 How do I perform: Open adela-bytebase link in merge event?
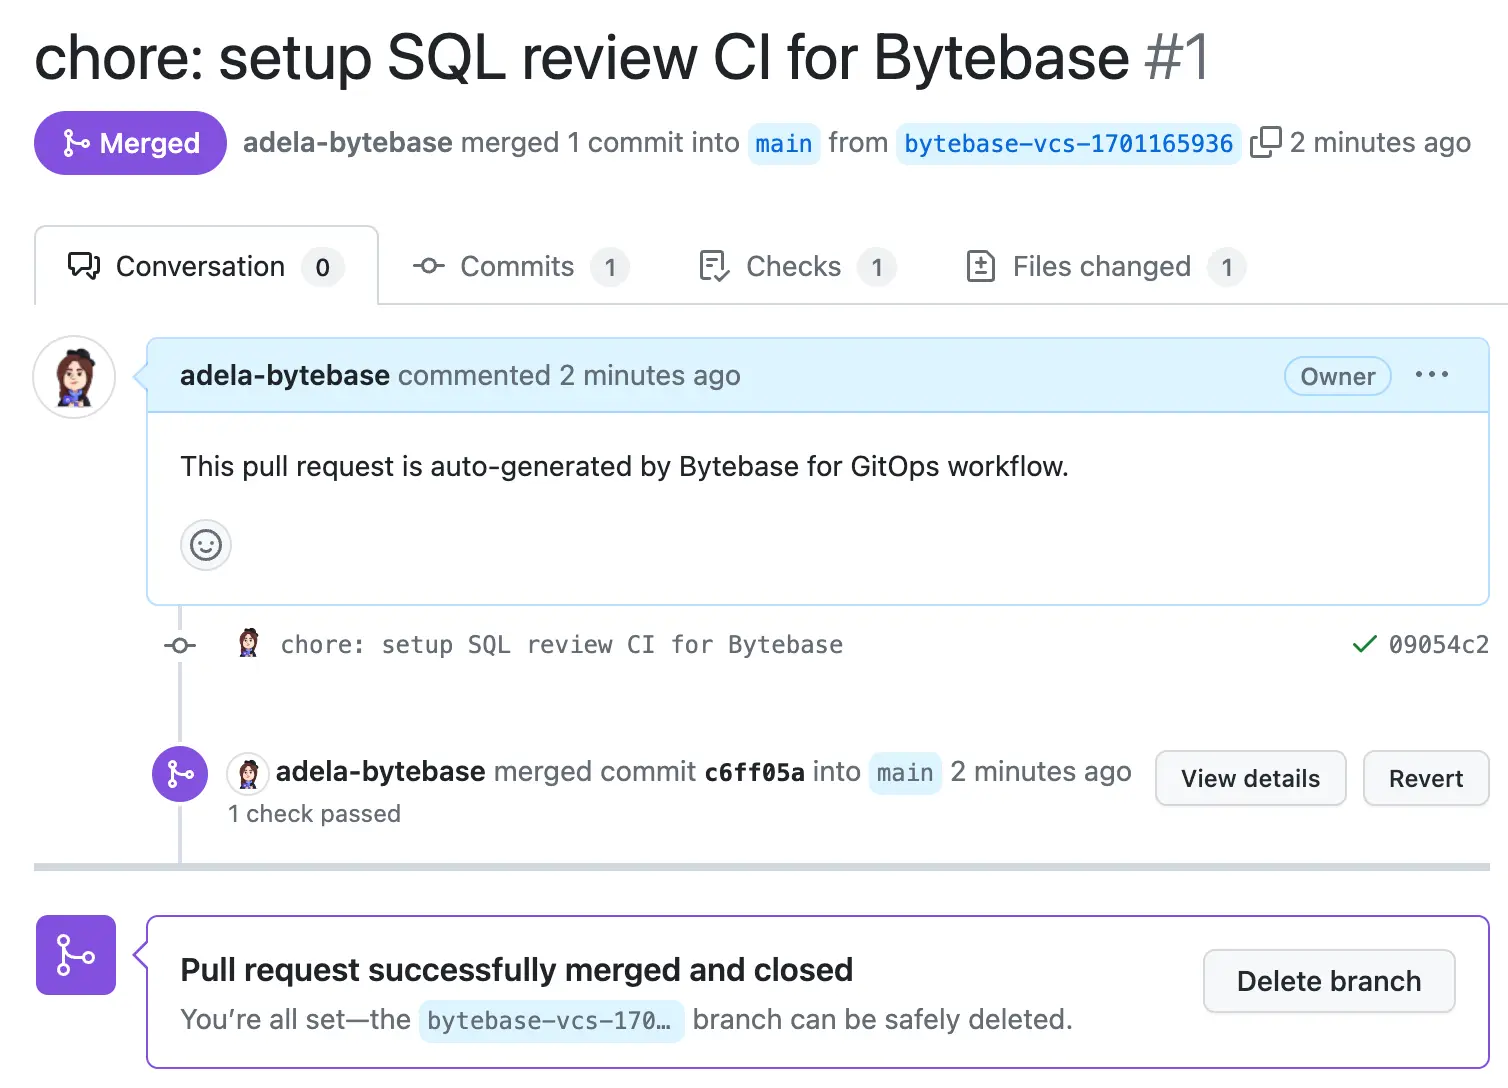[x=381, y=772]
